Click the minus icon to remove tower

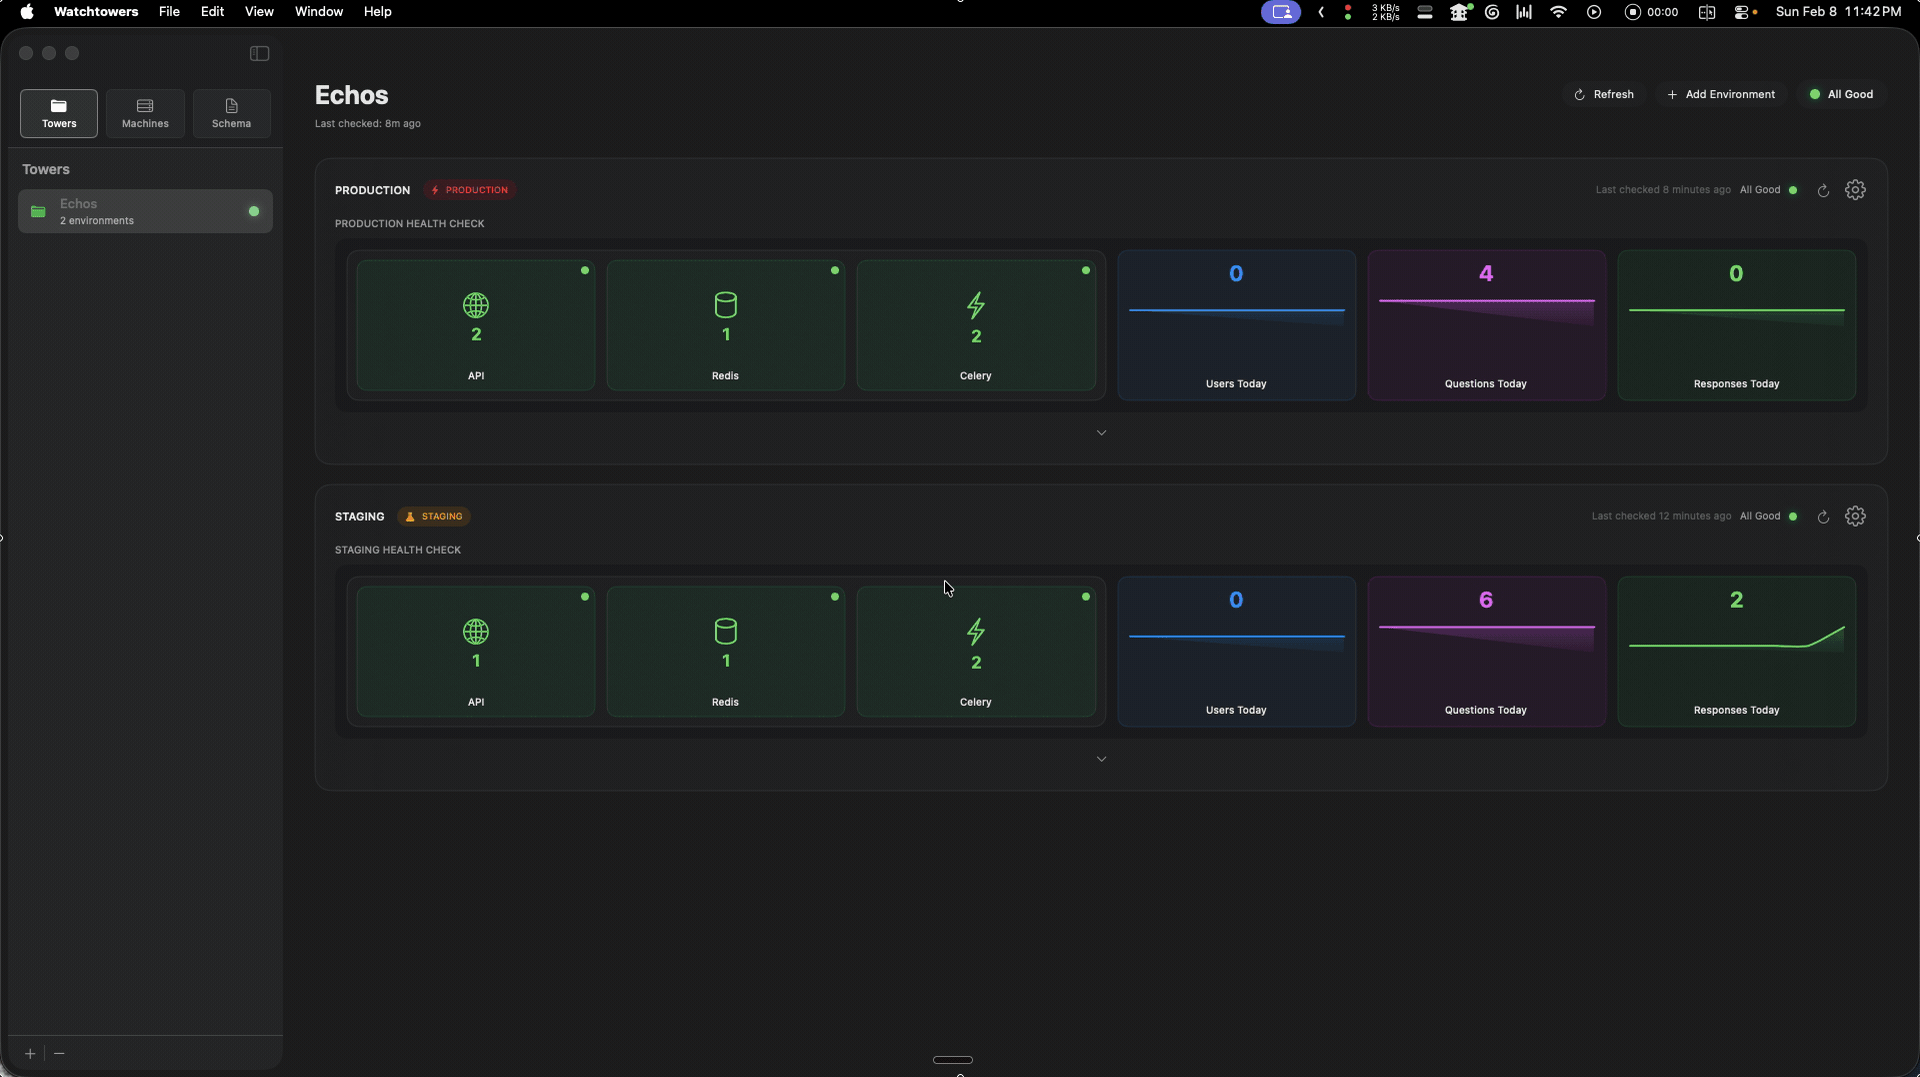click(59, 1053)
